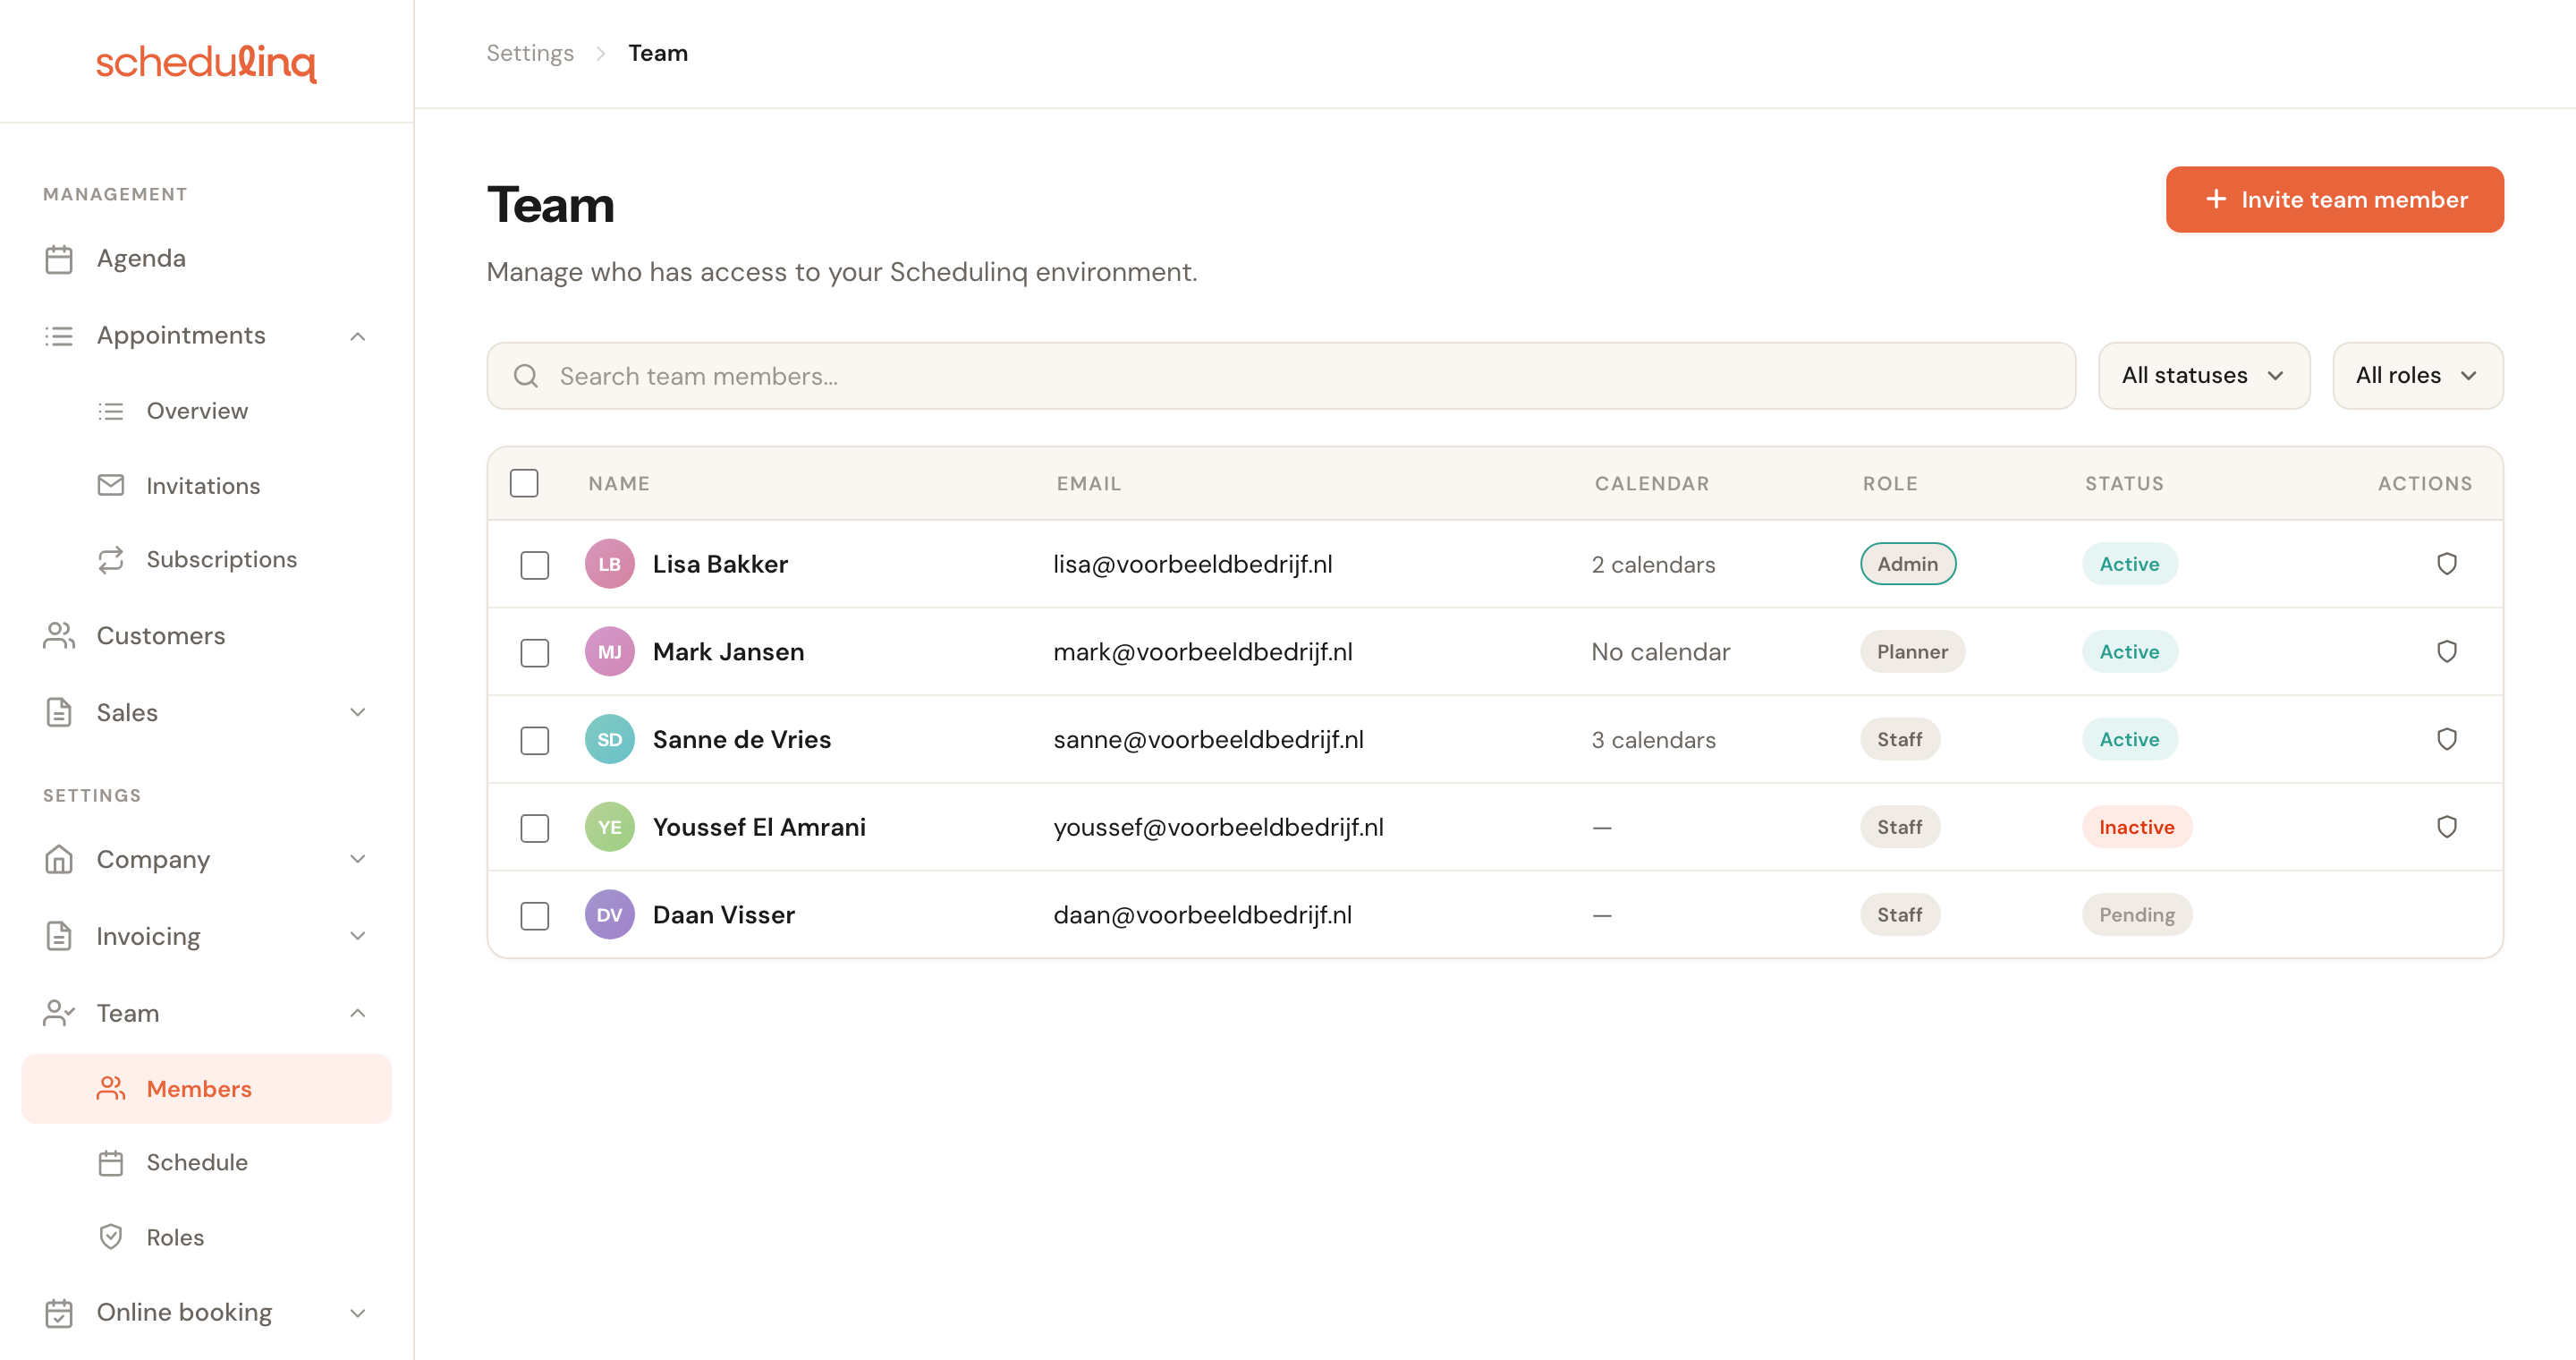Click the Appointments list icon
The width and height of the screenshot is (2576, 1360).
59,336
